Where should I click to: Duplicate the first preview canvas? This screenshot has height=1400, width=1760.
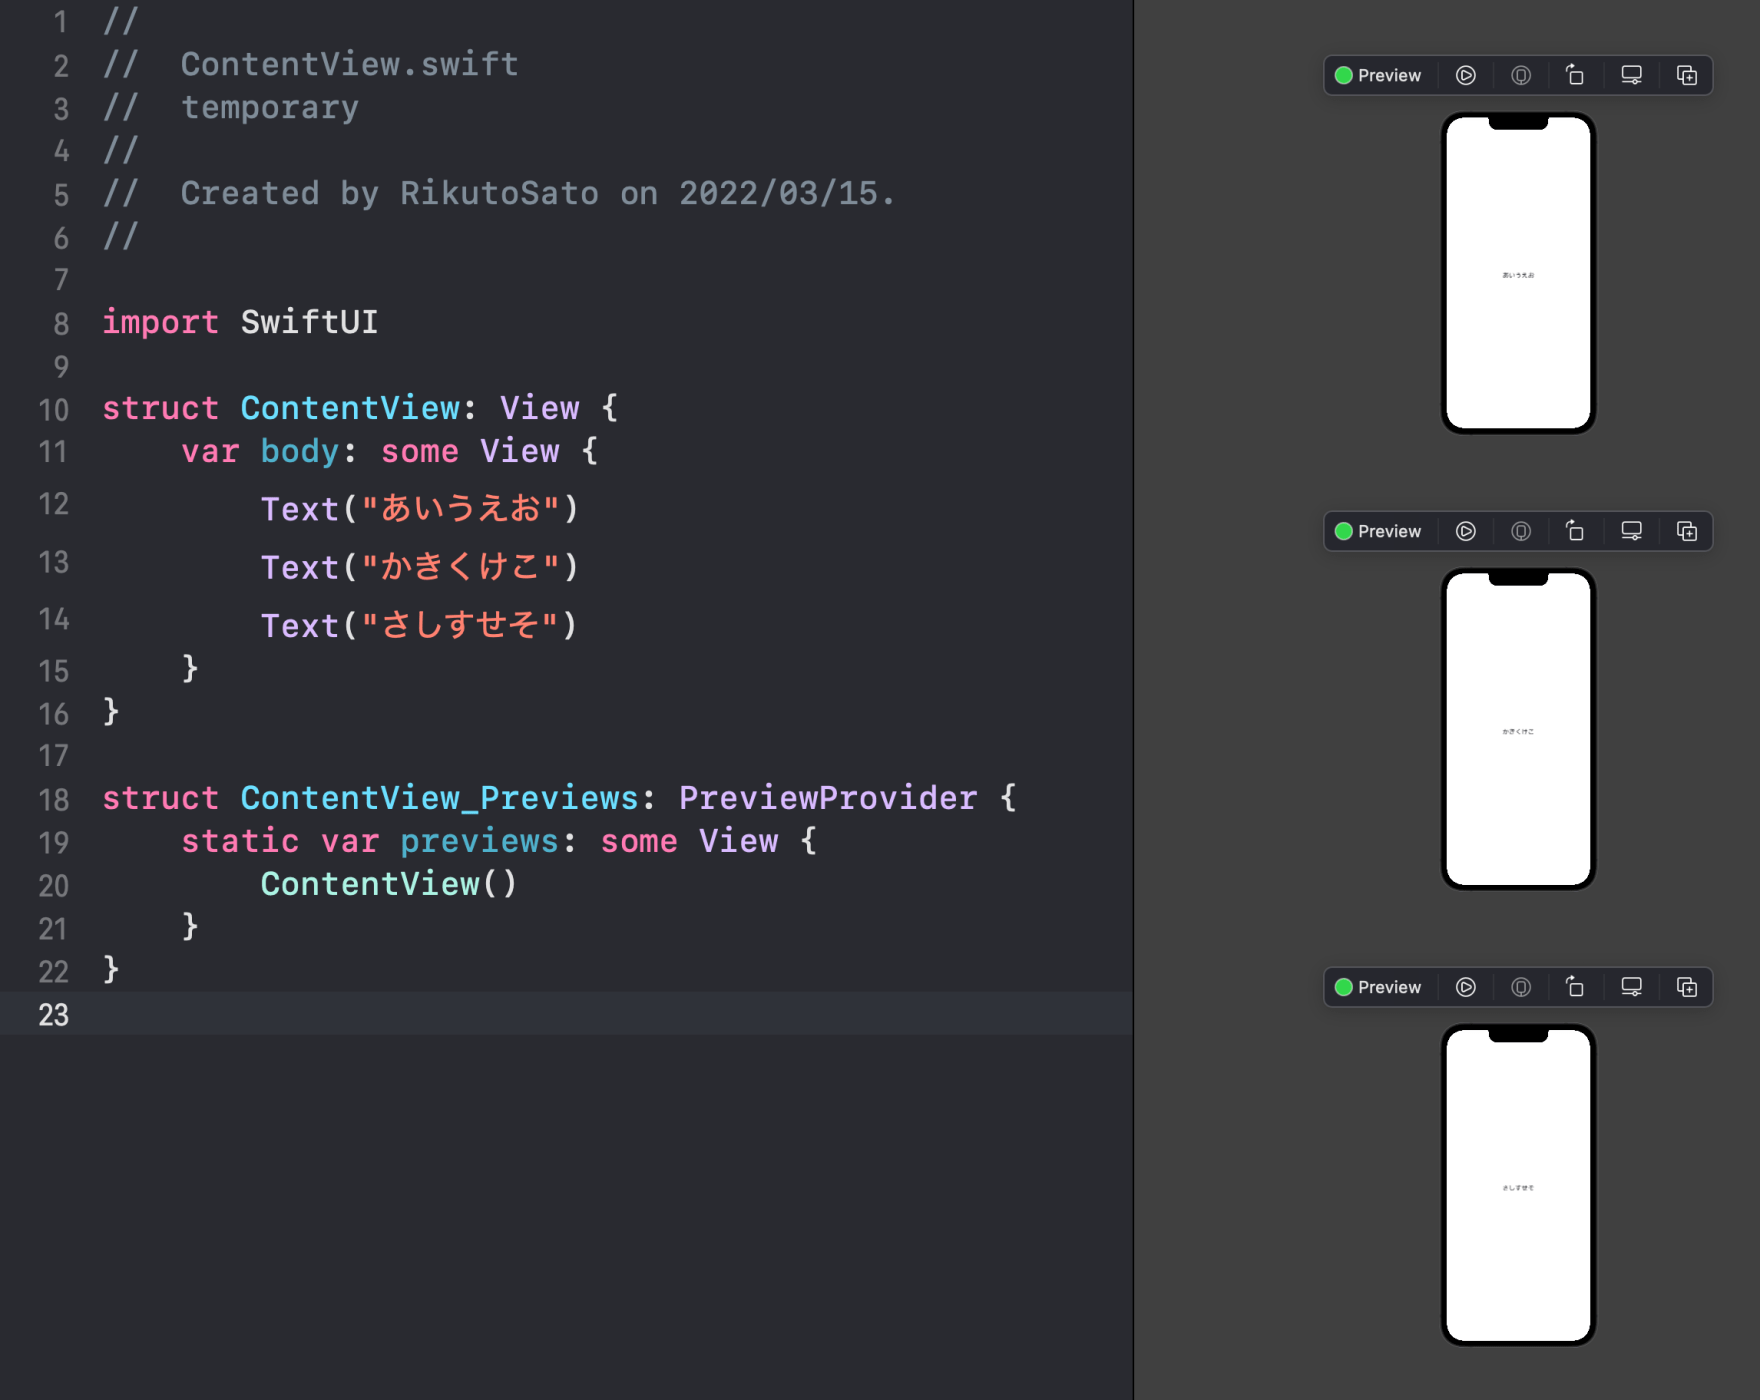pyautogui.click(x=1686, y=75)
